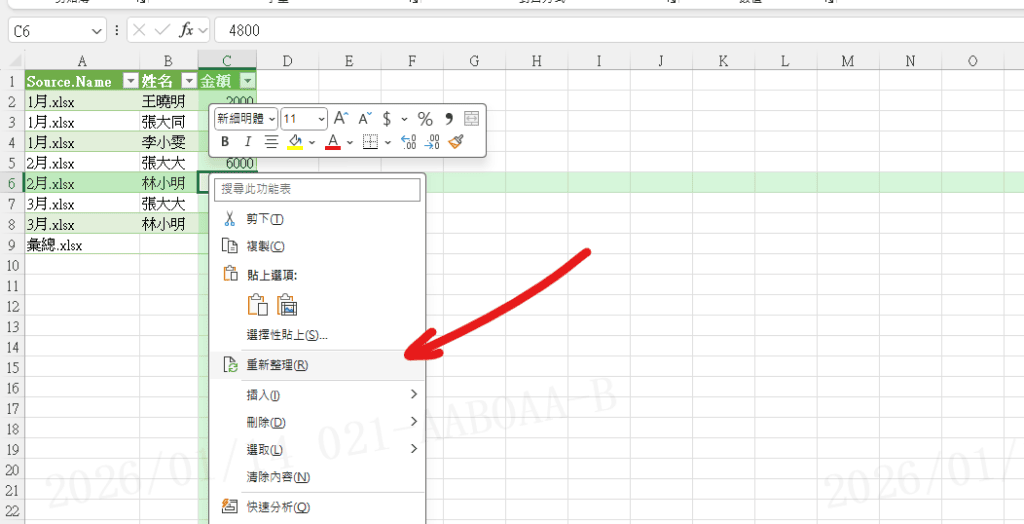Click the decrease font size icon

tap(364, 118)
